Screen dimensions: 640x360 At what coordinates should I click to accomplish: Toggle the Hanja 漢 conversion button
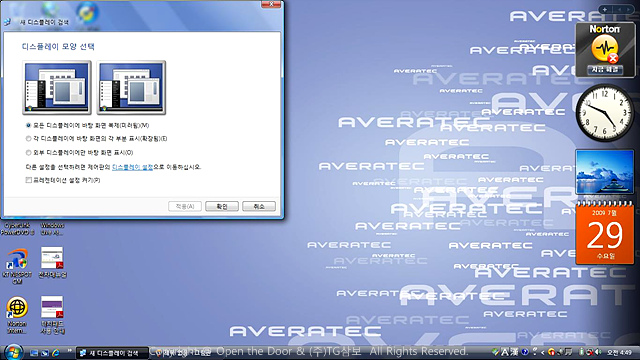[514, 352]
